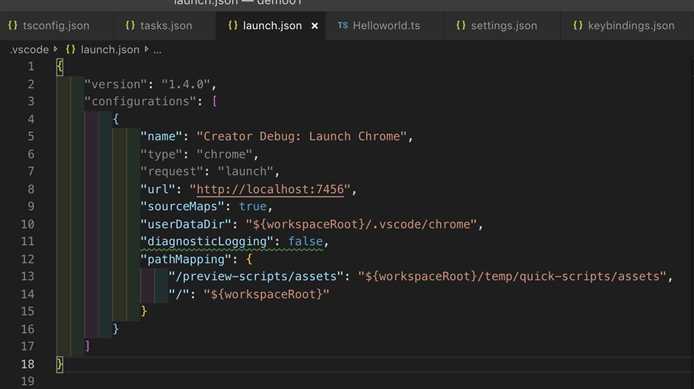Click the JSON icon on tasks.json tab
The image size is (694, 389).
point(130,26)
